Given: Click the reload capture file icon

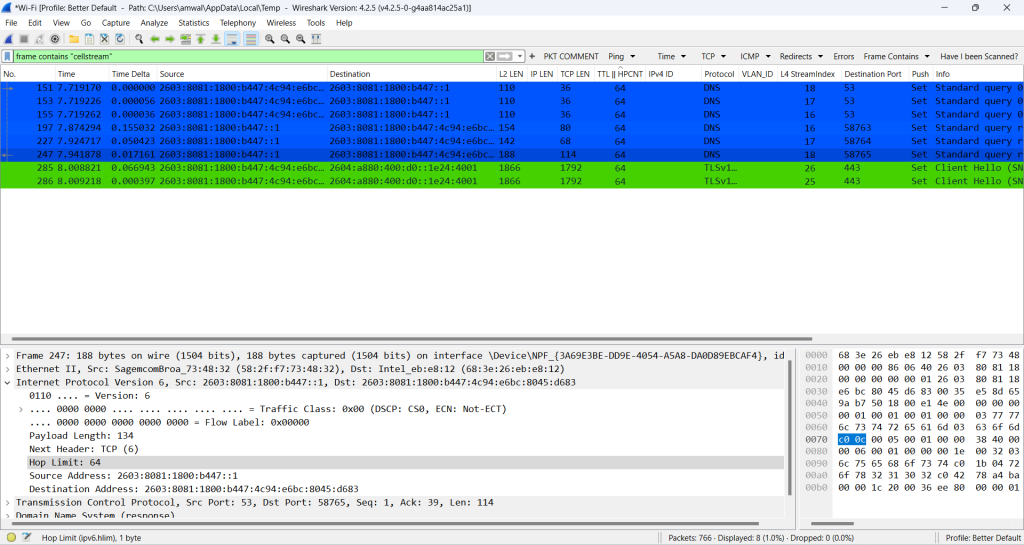Looking at the screenshot, I should click(120, 39).
